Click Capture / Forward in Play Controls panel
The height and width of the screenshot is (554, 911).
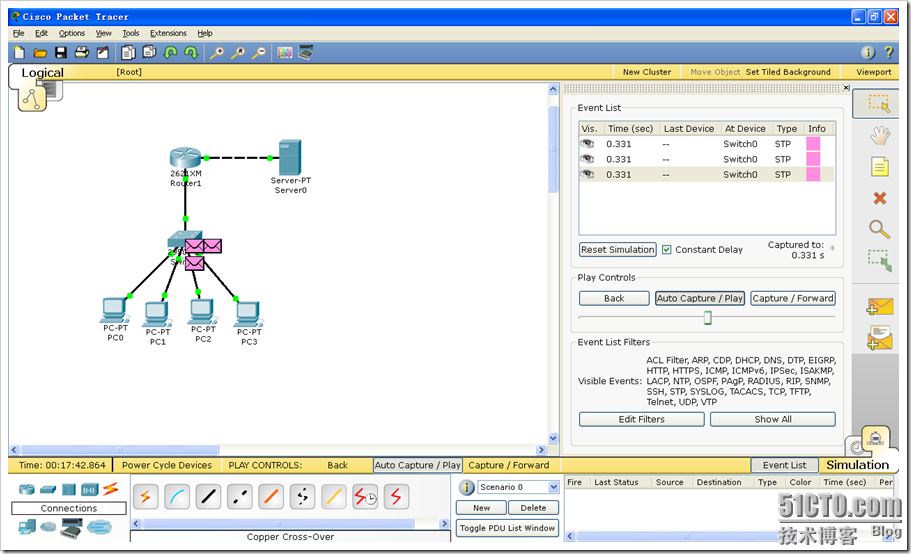(x=793, y=298)
